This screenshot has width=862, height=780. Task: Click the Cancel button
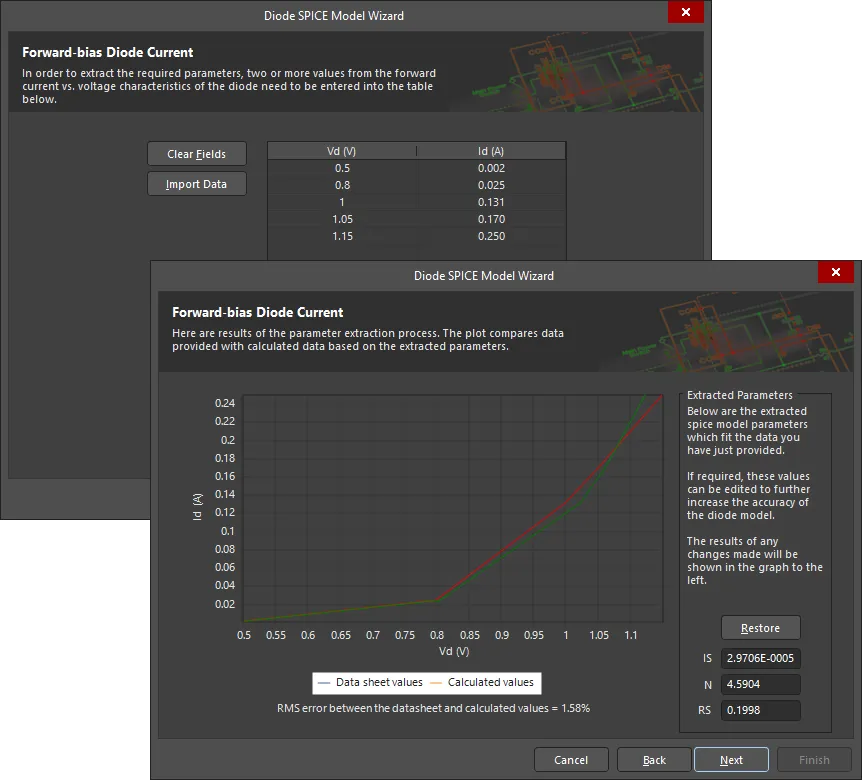571,760
